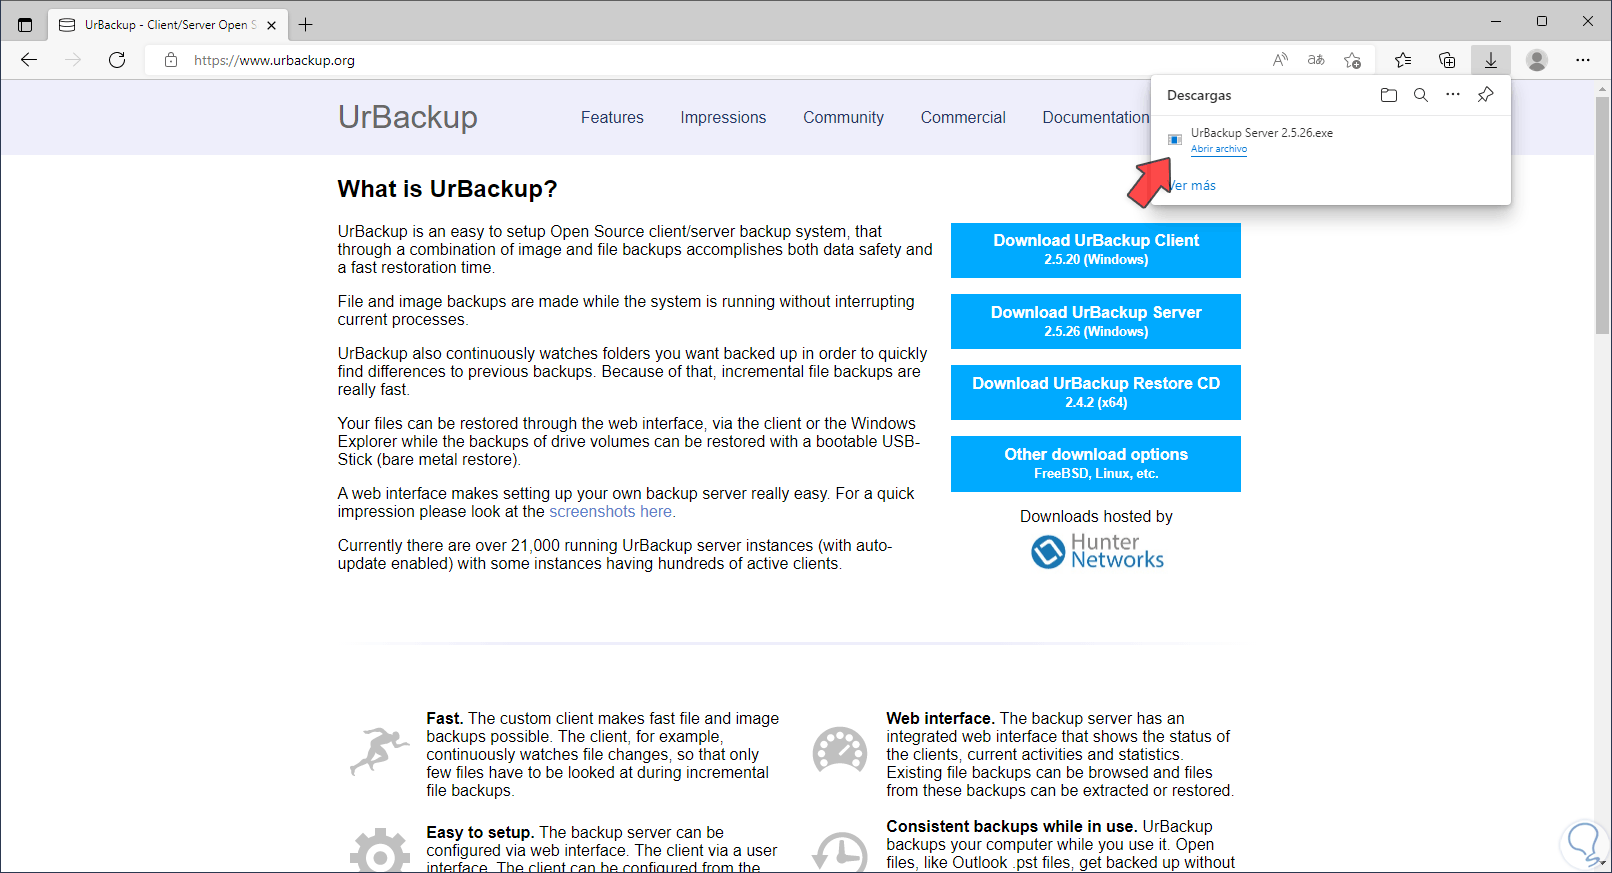
Task: Close the UrBackup tab
Action: (271, 25)
